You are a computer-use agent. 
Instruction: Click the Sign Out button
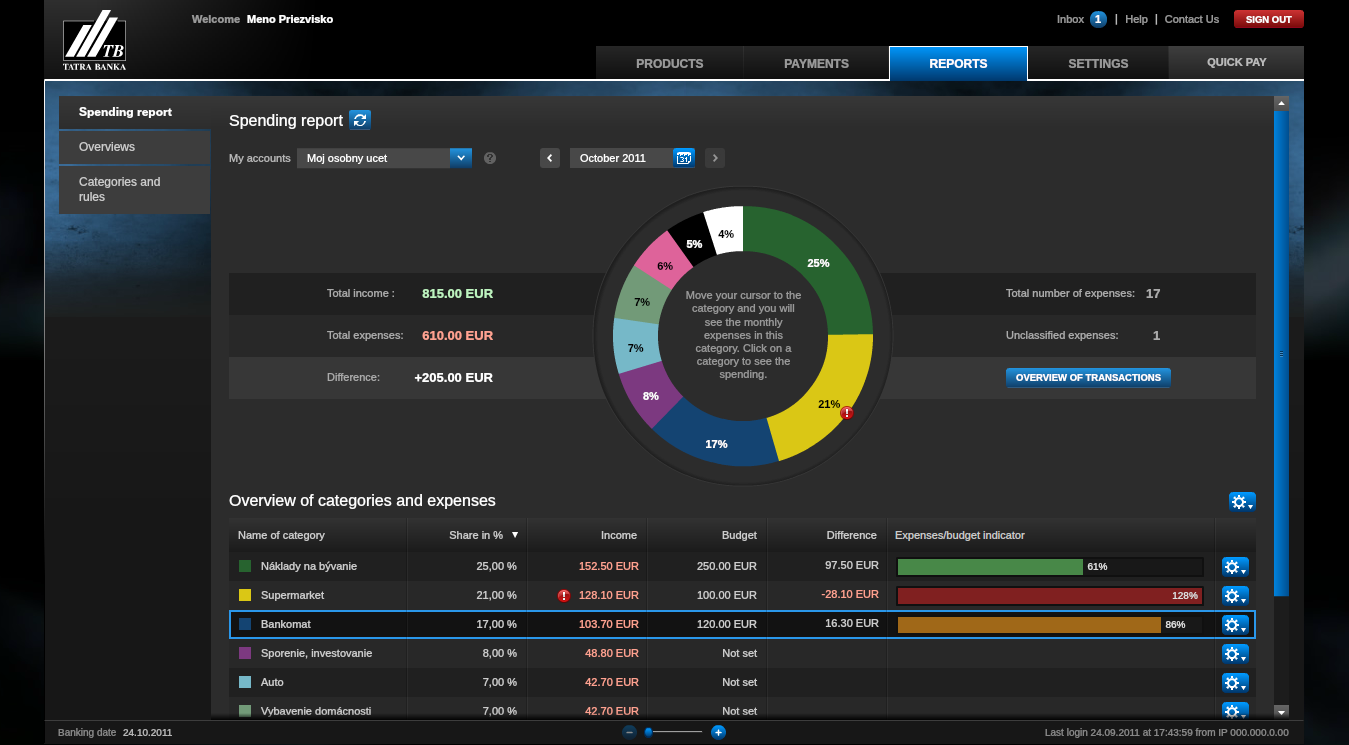1268,19
